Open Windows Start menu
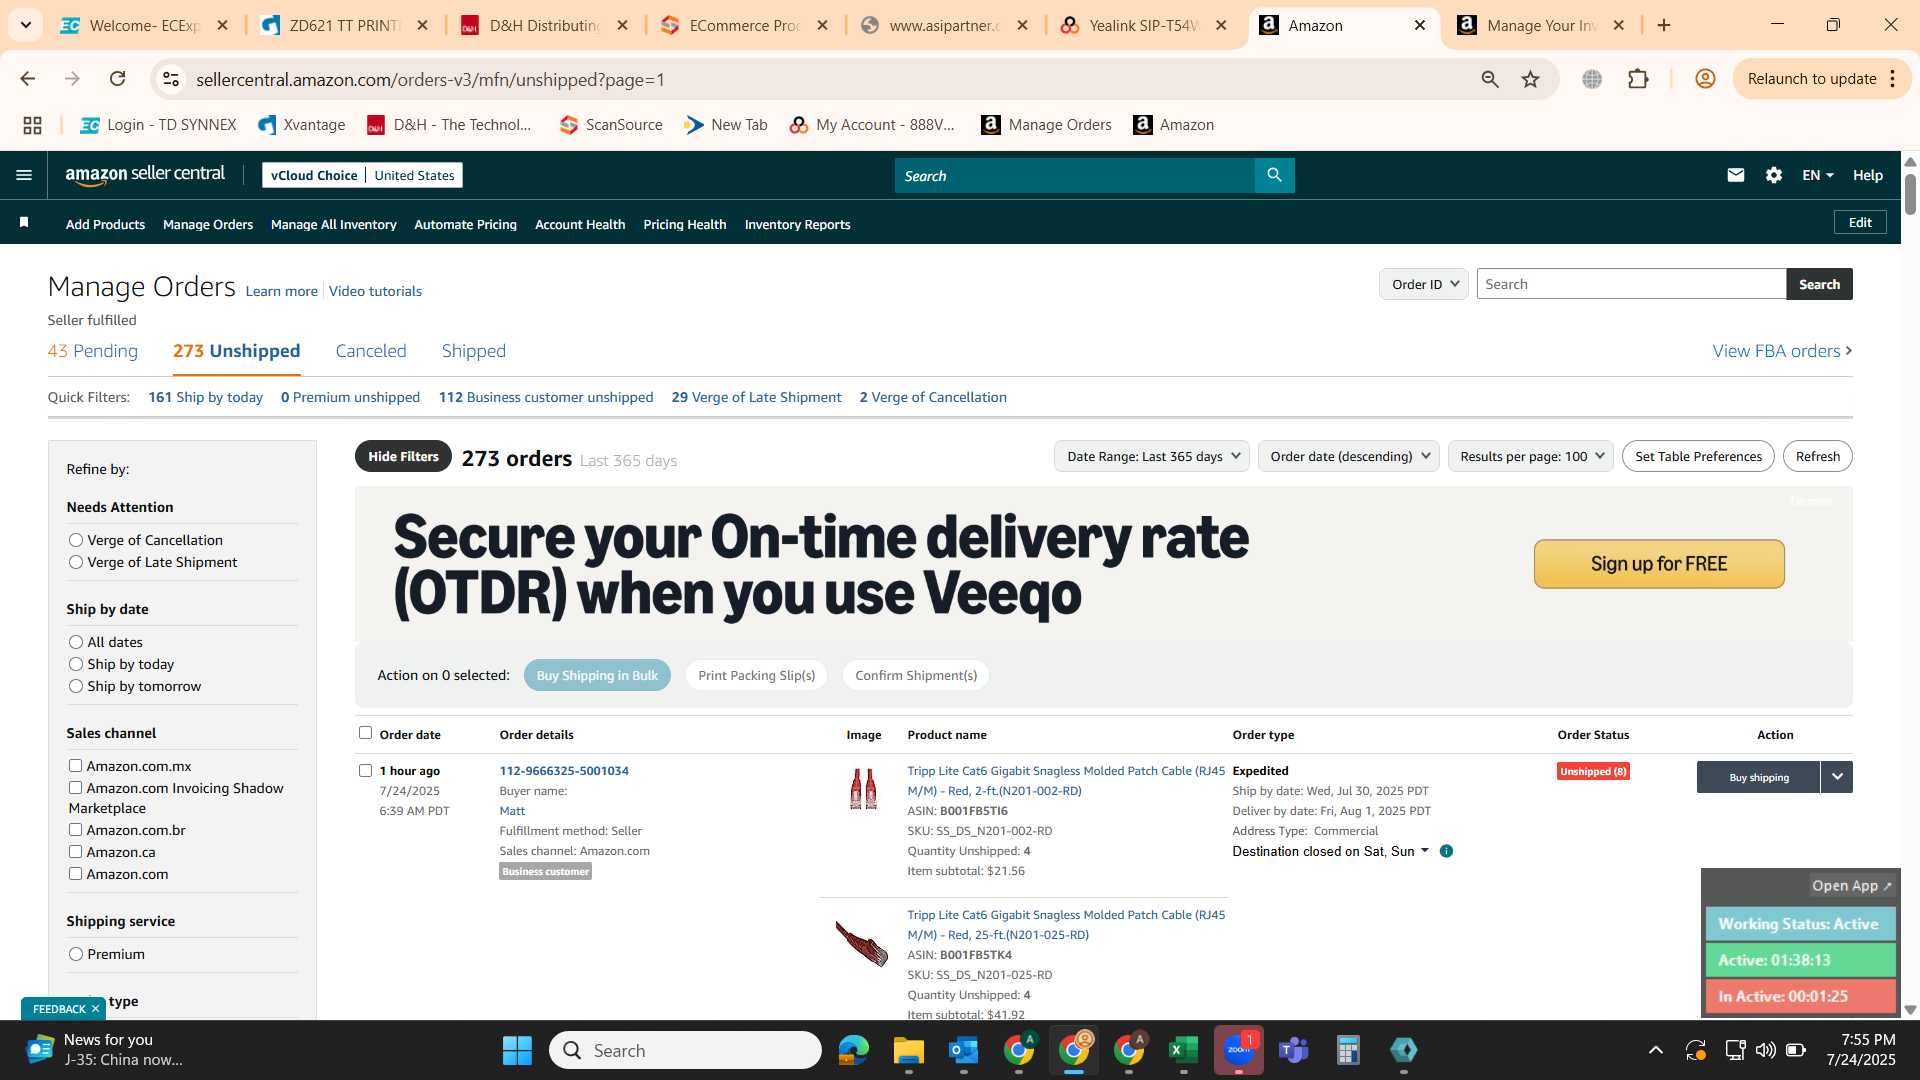Screen dimensions: 1920x1080 pos(517,1050)
